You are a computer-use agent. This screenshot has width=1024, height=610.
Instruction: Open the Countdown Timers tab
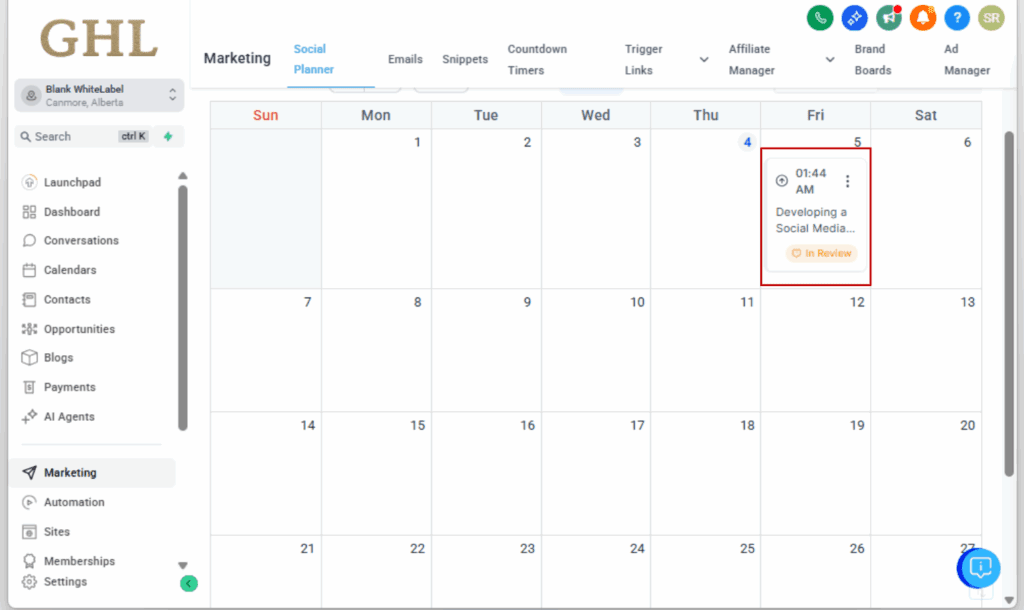pos(537,59)
